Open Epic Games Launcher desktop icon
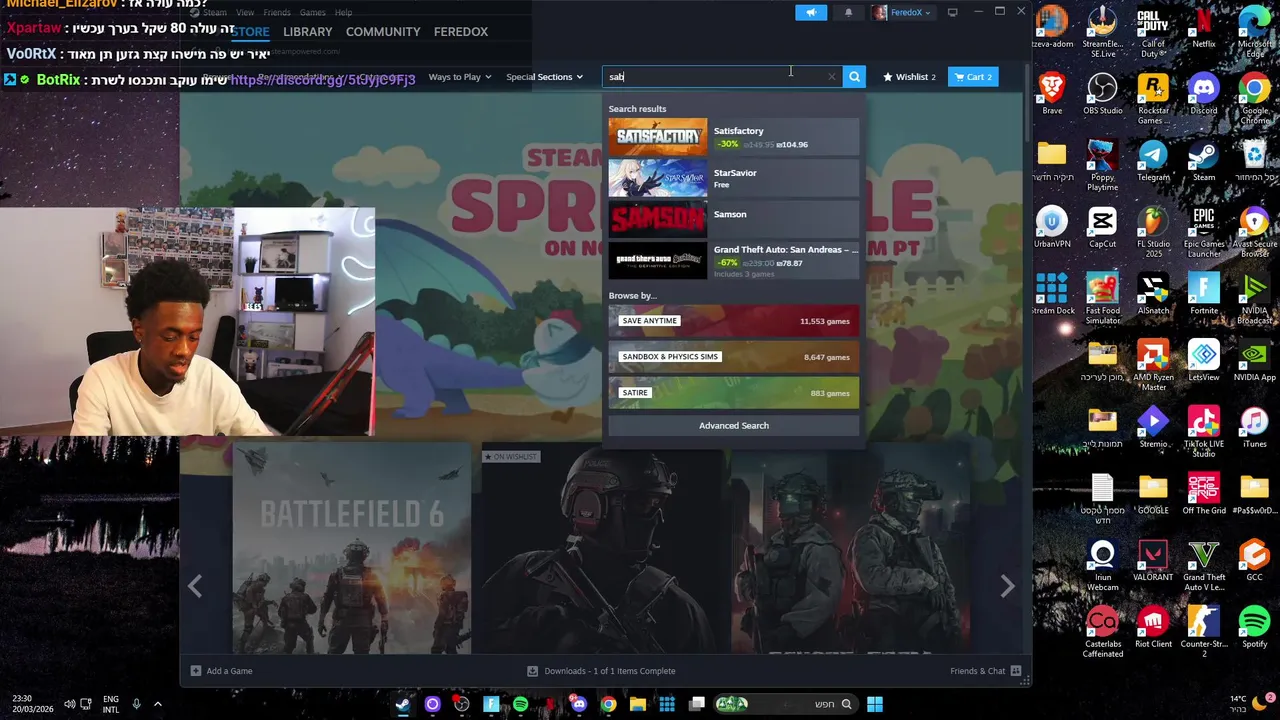 (x=1204, y=232)
